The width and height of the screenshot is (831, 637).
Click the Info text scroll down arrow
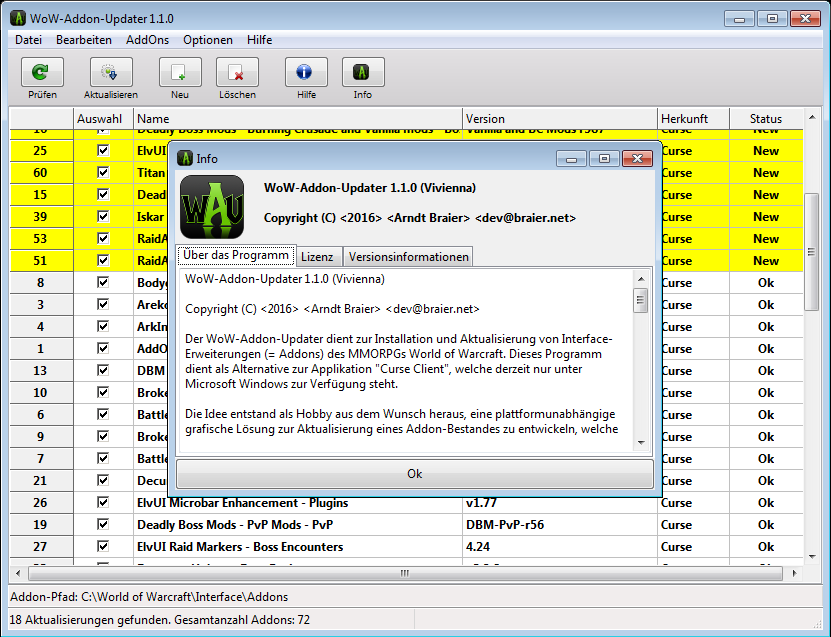point(641,443)
